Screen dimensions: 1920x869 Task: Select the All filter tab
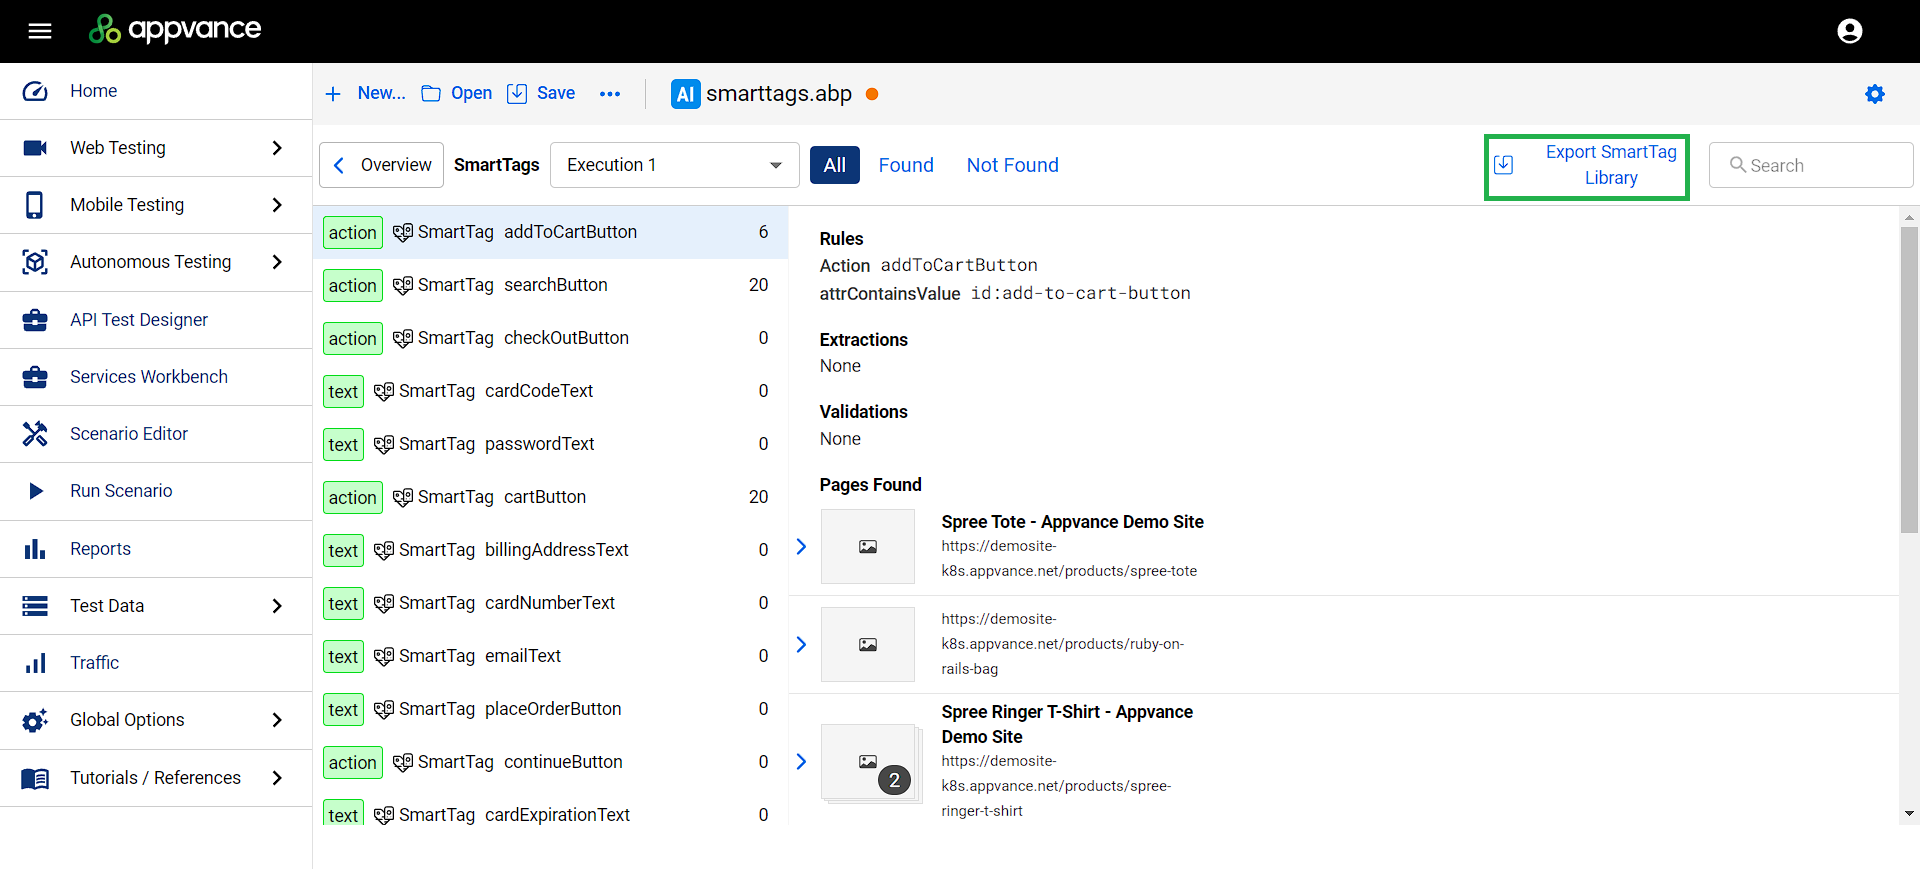(835, 165)
